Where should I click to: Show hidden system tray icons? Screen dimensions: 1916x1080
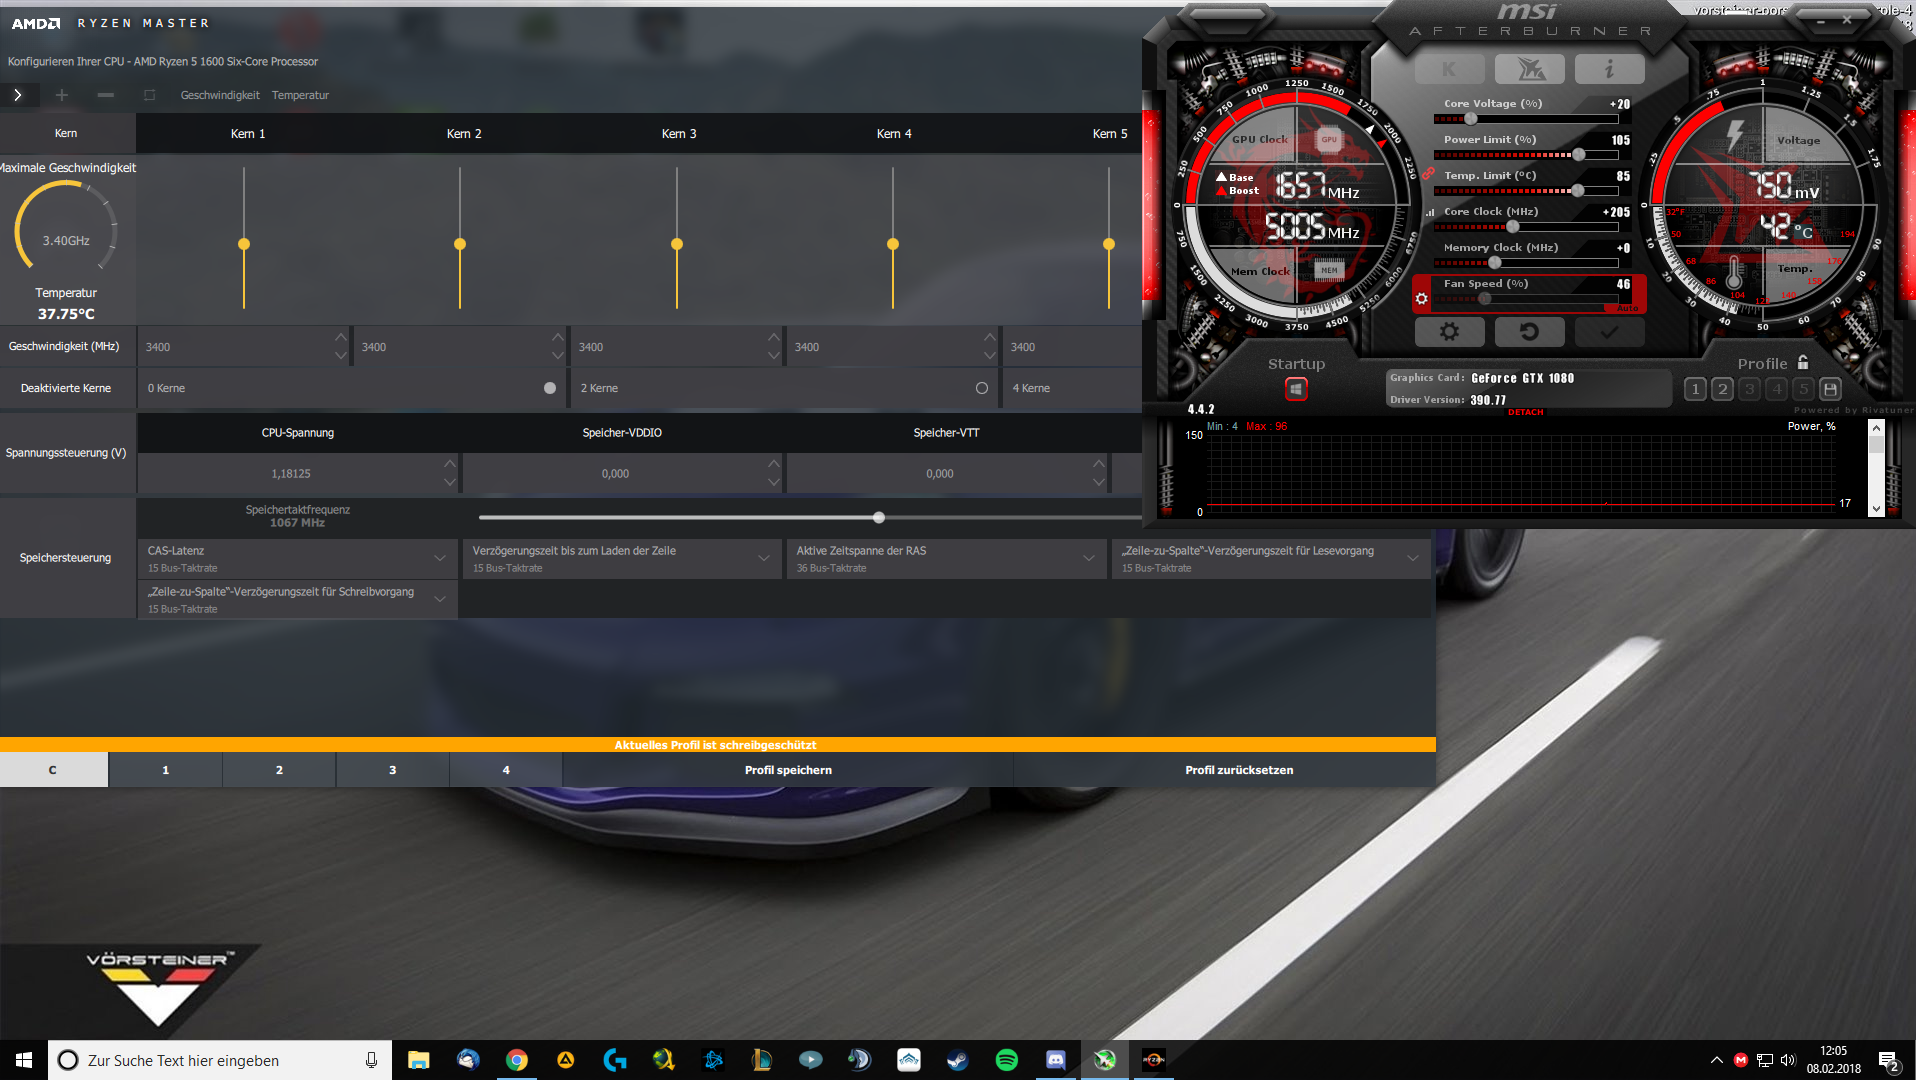click(1716, 1060)
